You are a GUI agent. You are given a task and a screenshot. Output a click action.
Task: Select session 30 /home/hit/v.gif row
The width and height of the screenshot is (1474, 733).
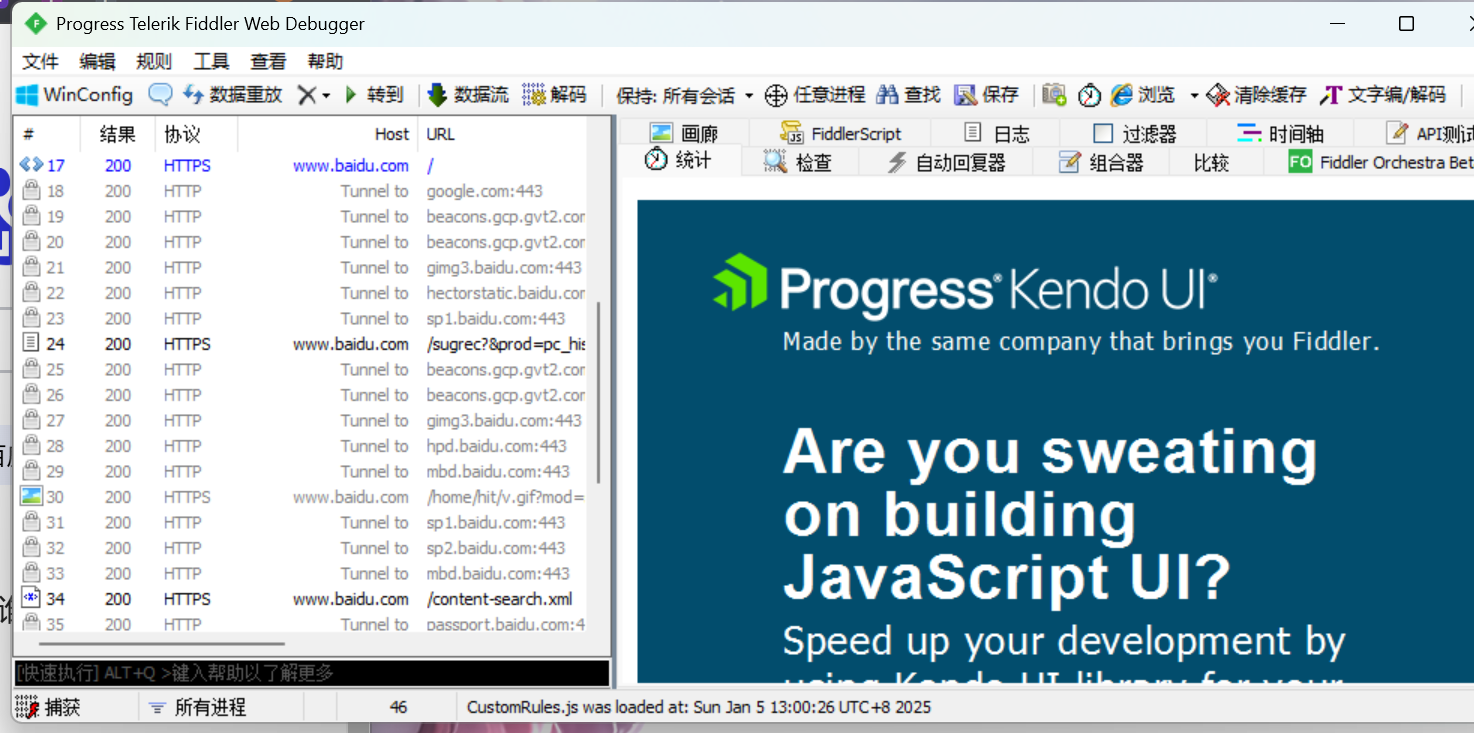(x=302, y=497)
